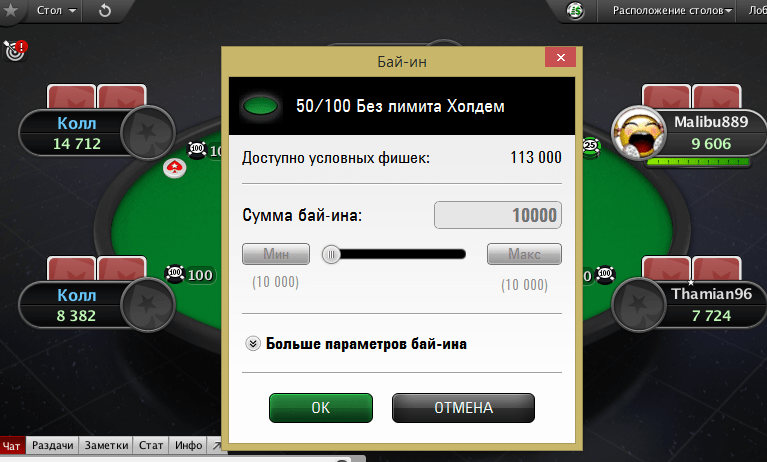Click the pop-out arrow next to Инфо tab
This screenshot has height=462, width=767.
coord(214,445)
